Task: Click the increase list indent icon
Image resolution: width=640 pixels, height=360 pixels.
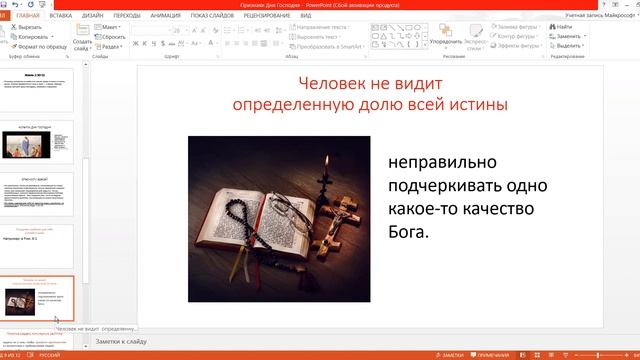Action: (267, 31)
